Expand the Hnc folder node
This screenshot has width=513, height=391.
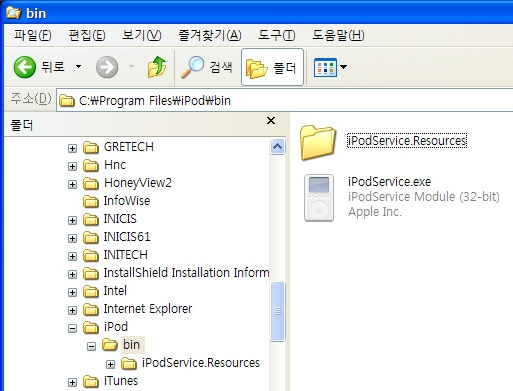point(72,166)
